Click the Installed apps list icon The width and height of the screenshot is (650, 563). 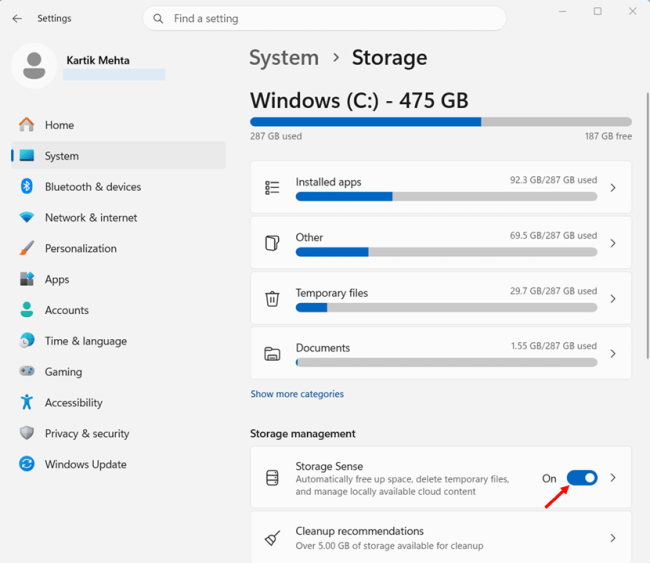[x=272, y=188]
